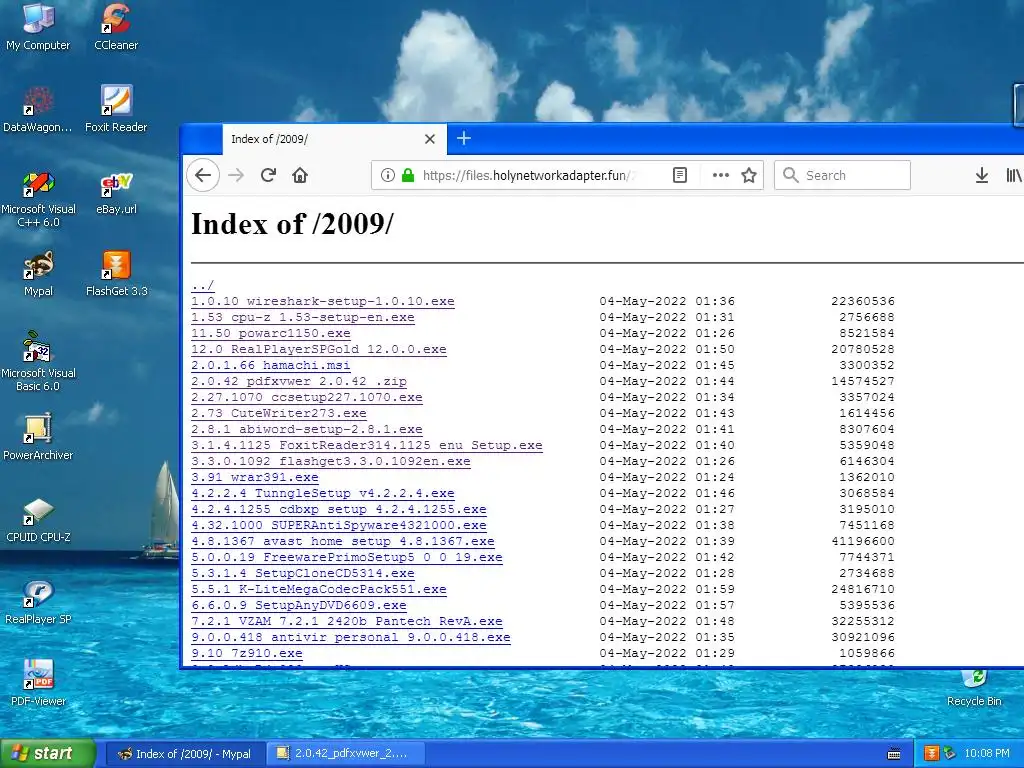
Task: Click 5.3.1.4_SetupCloneCD5314.exe link
Action: pyautogui.click(x=302, y=573)
